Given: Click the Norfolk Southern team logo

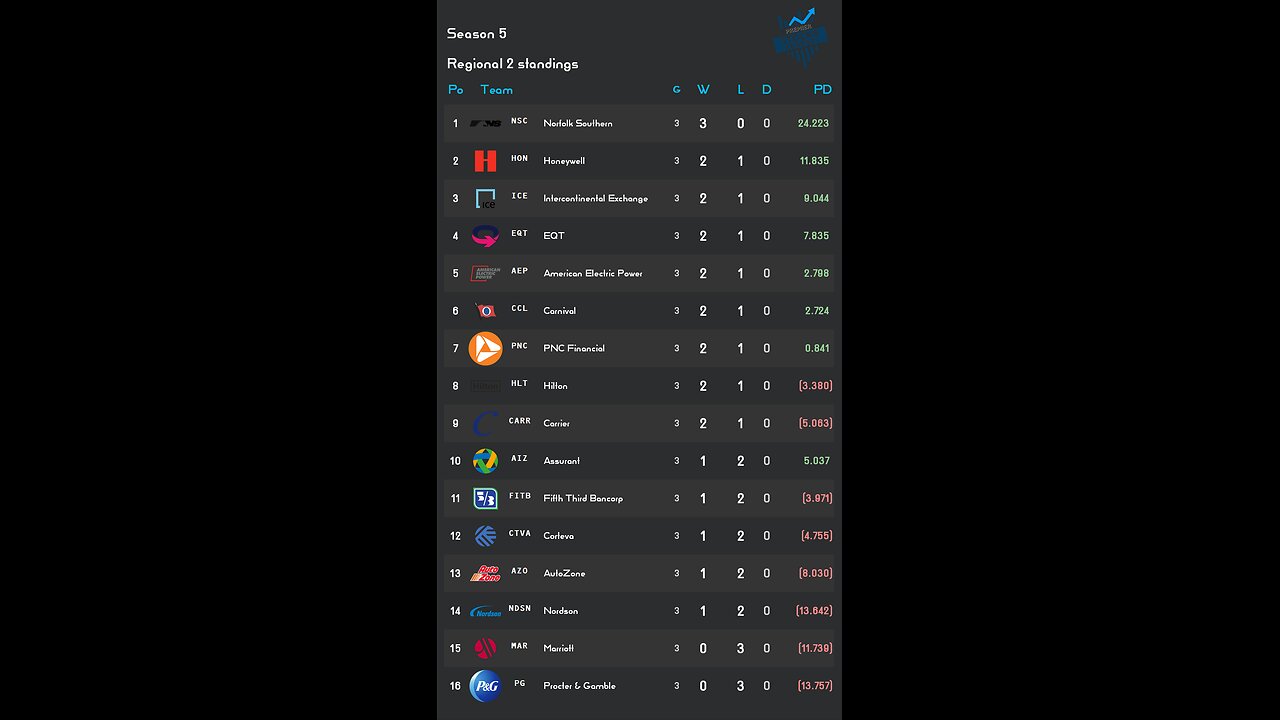Looking at the screenshot, I should (x=486, y=123).
